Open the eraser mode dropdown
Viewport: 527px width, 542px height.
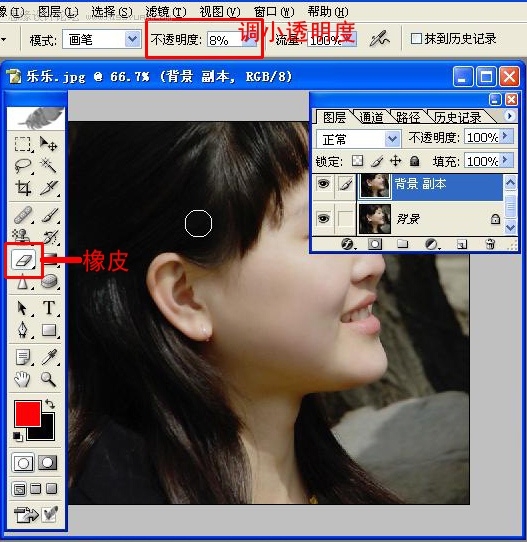133,39
